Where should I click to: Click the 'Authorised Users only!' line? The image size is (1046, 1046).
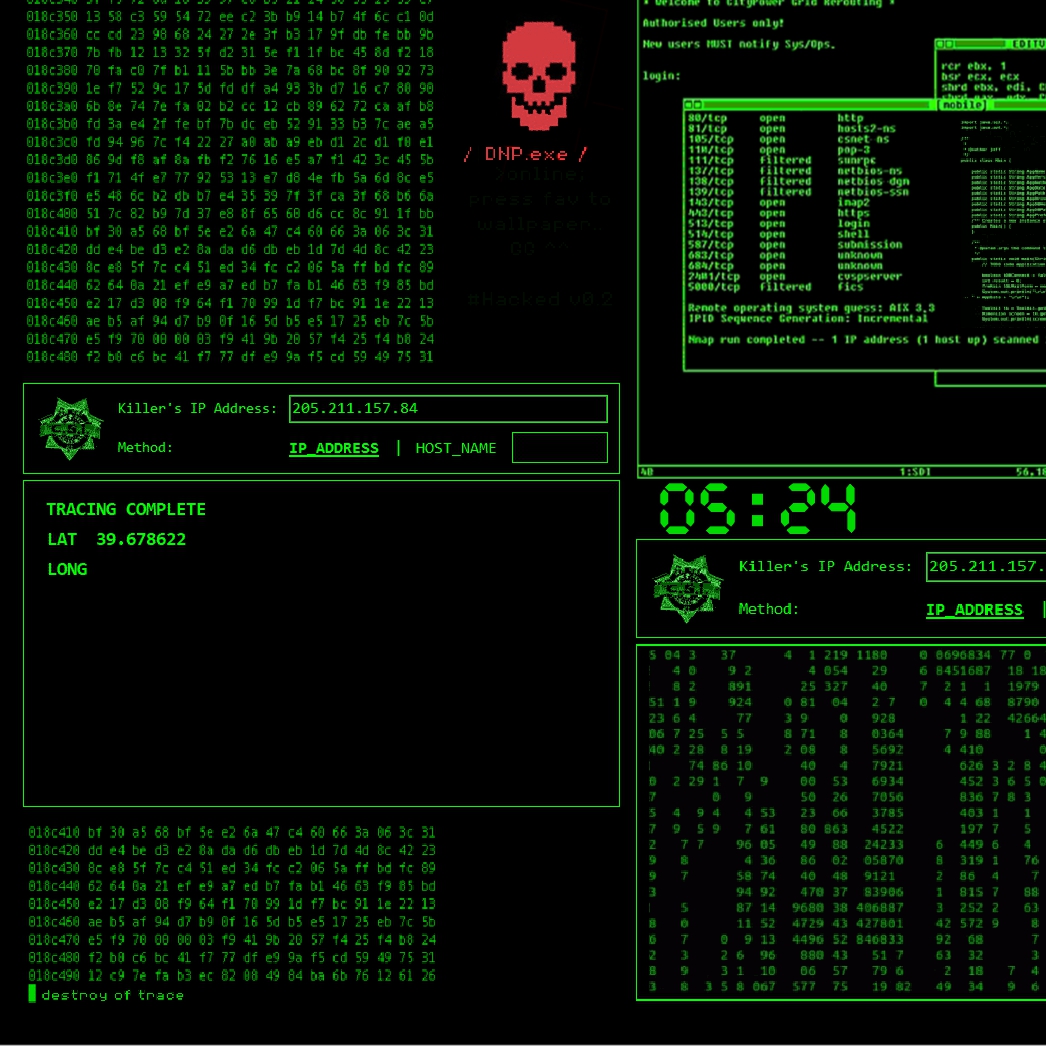(x=713, y=23)
